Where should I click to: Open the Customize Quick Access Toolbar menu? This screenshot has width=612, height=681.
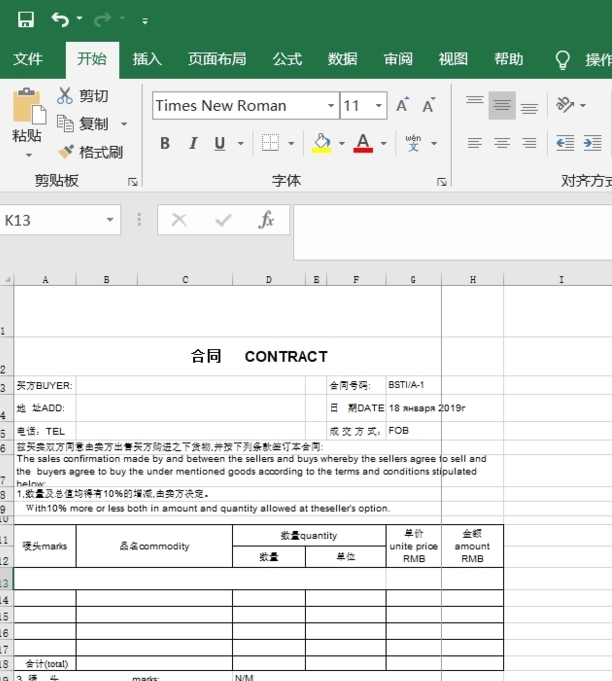coord(145,20)
